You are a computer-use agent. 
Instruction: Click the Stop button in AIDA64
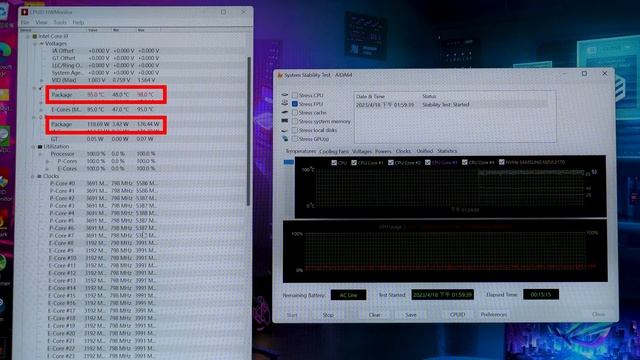pyautogui.click(x=328, y=315)
